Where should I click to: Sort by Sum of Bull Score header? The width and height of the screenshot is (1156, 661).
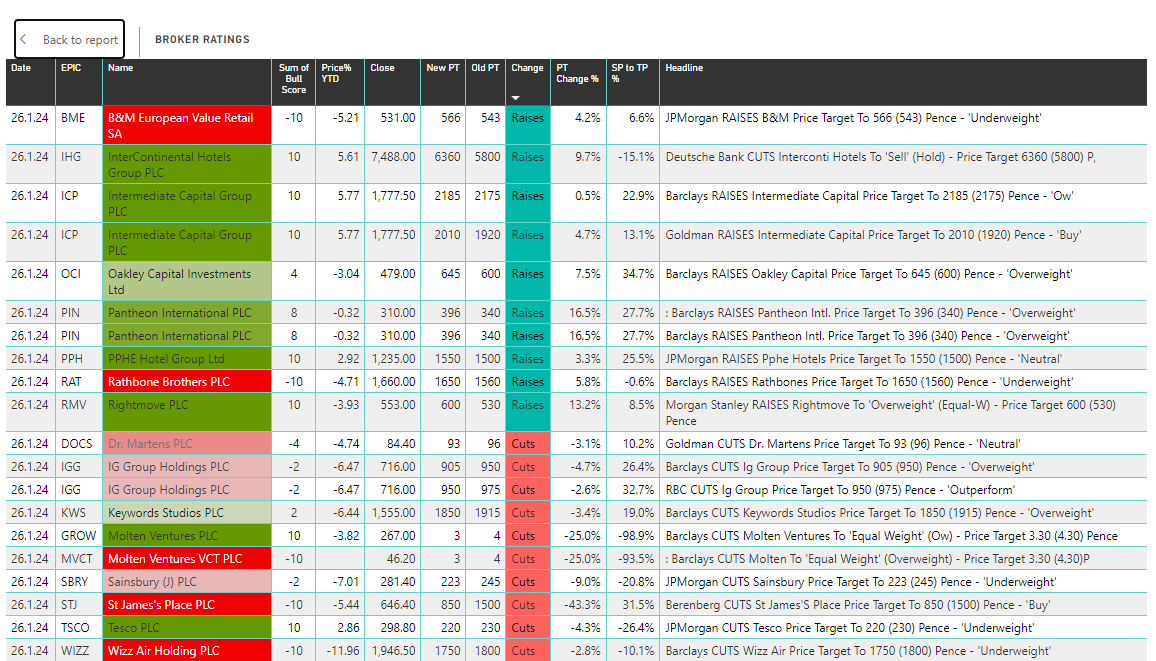(293, 81)
